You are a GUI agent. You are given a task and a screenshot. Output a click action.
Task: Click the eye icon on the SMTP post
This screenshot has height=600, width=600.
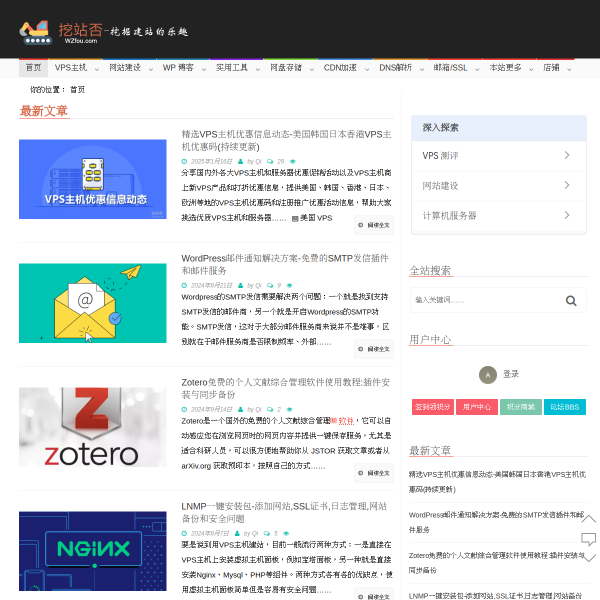pyautogui.click(x=289, y=285)
